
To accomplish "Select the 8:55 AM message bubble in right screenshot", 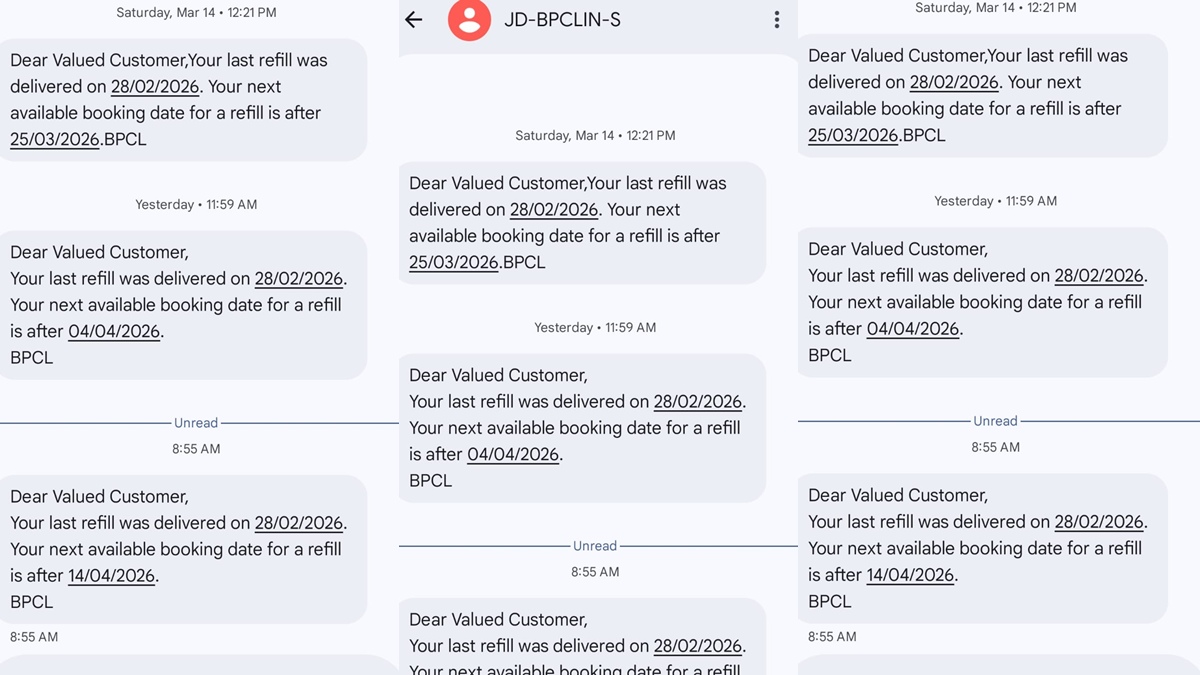I will click(x=982, y=548).
